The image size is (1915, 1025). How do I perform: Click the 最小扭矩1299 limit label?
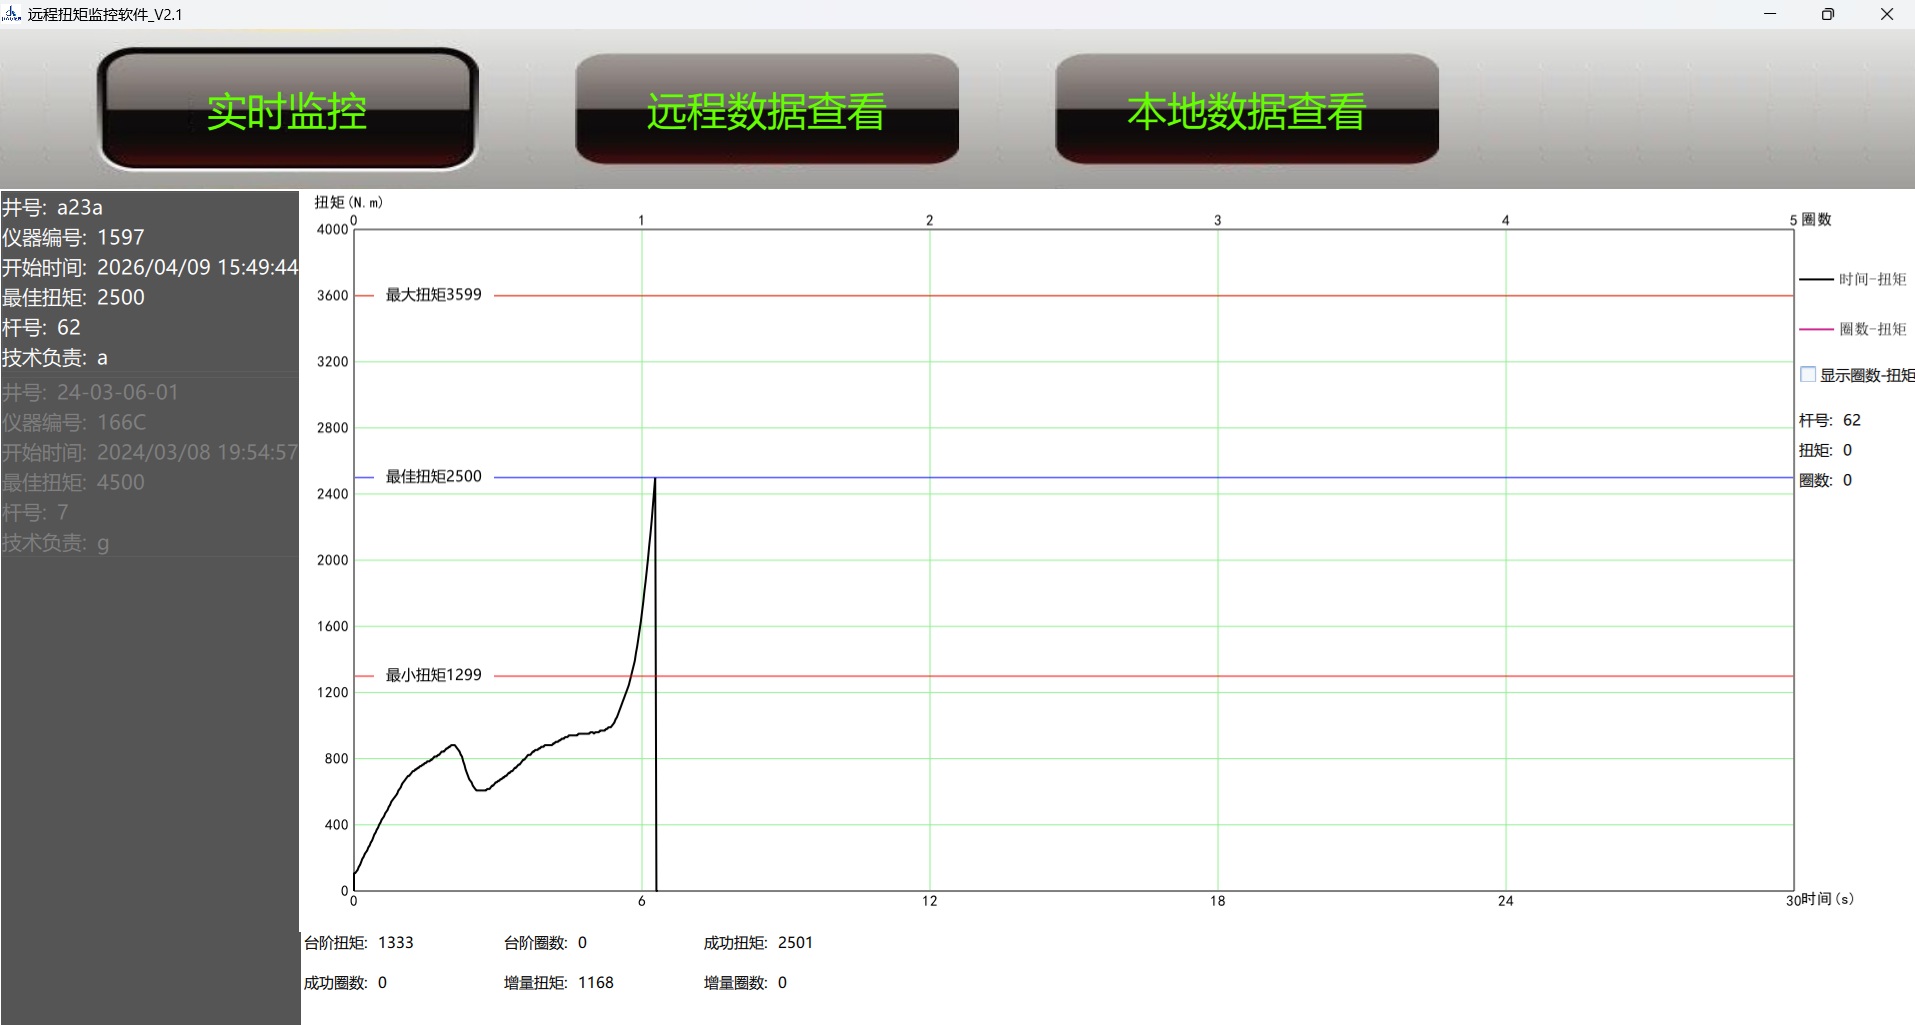(x=433, y=675)
